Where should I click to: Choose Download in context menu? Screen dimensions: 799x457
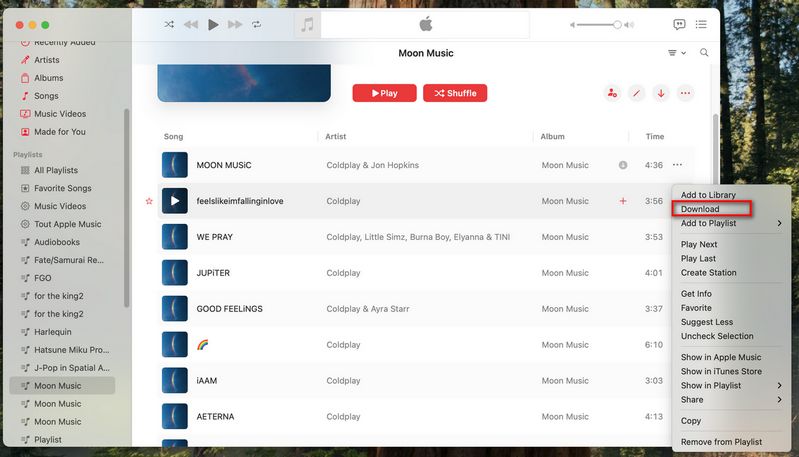click(700, 209)
